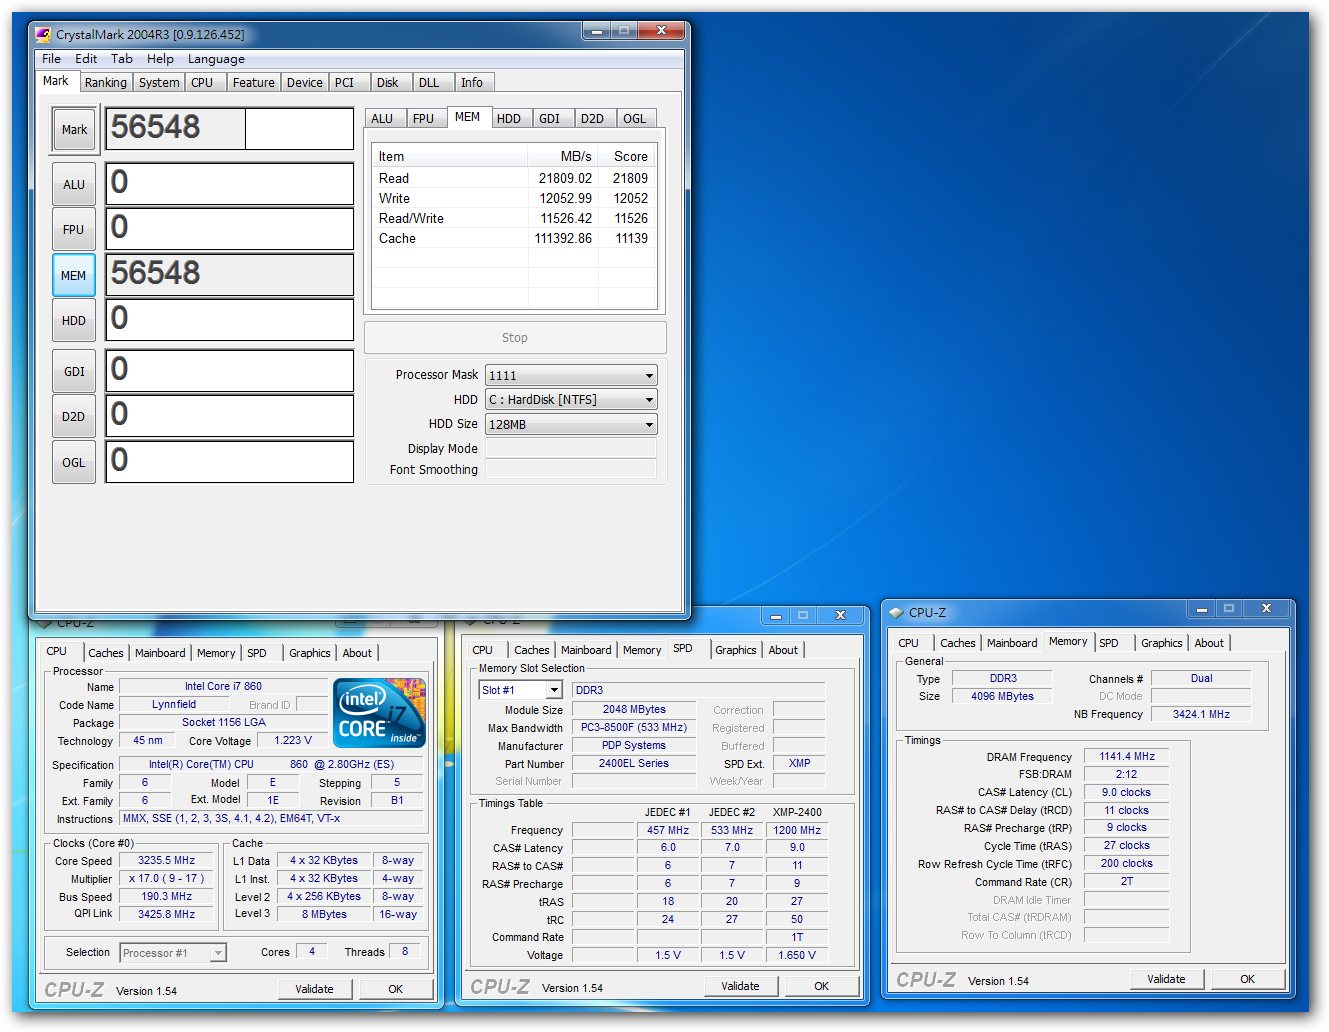This screenshot has width=1329, height=1032.
Task: Click the Intel Core i7 logo
Action: click(x=379, y=712)
